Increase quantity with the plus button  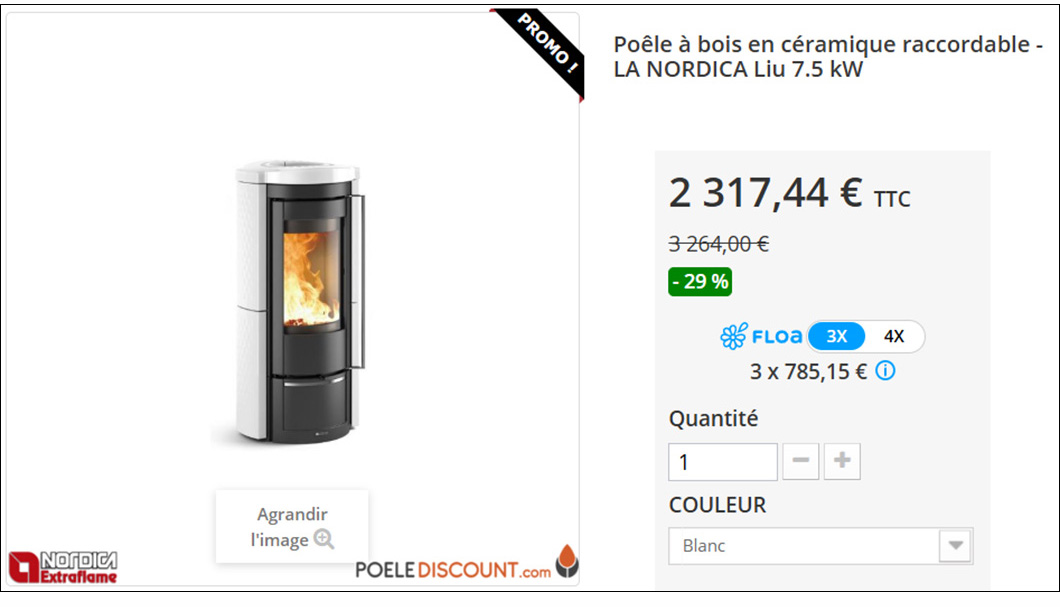(842, 461)
